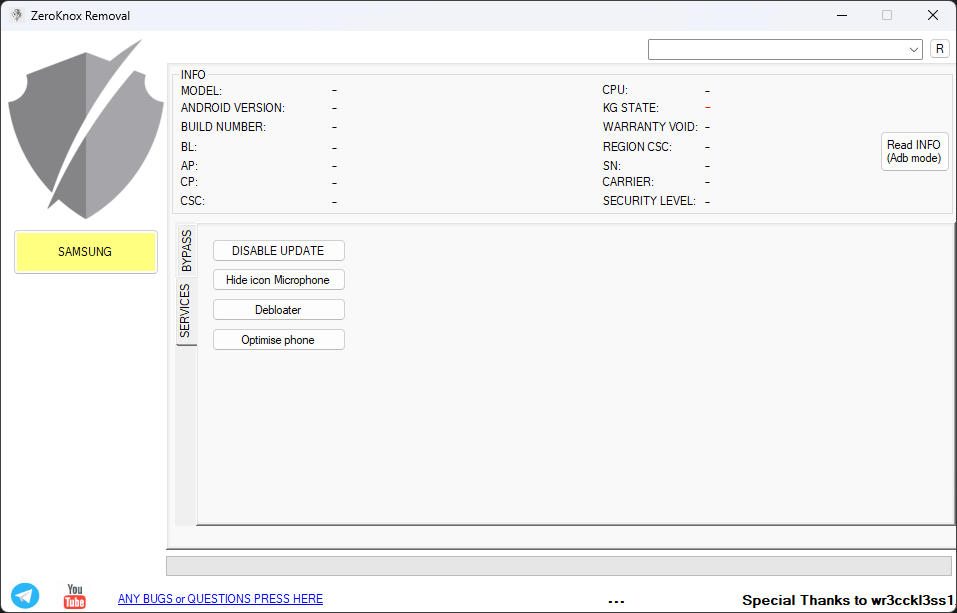The height and width of the screenshot is (613, 957).
Task: Click the app icon in the title bar
Action: click(15, 15)
